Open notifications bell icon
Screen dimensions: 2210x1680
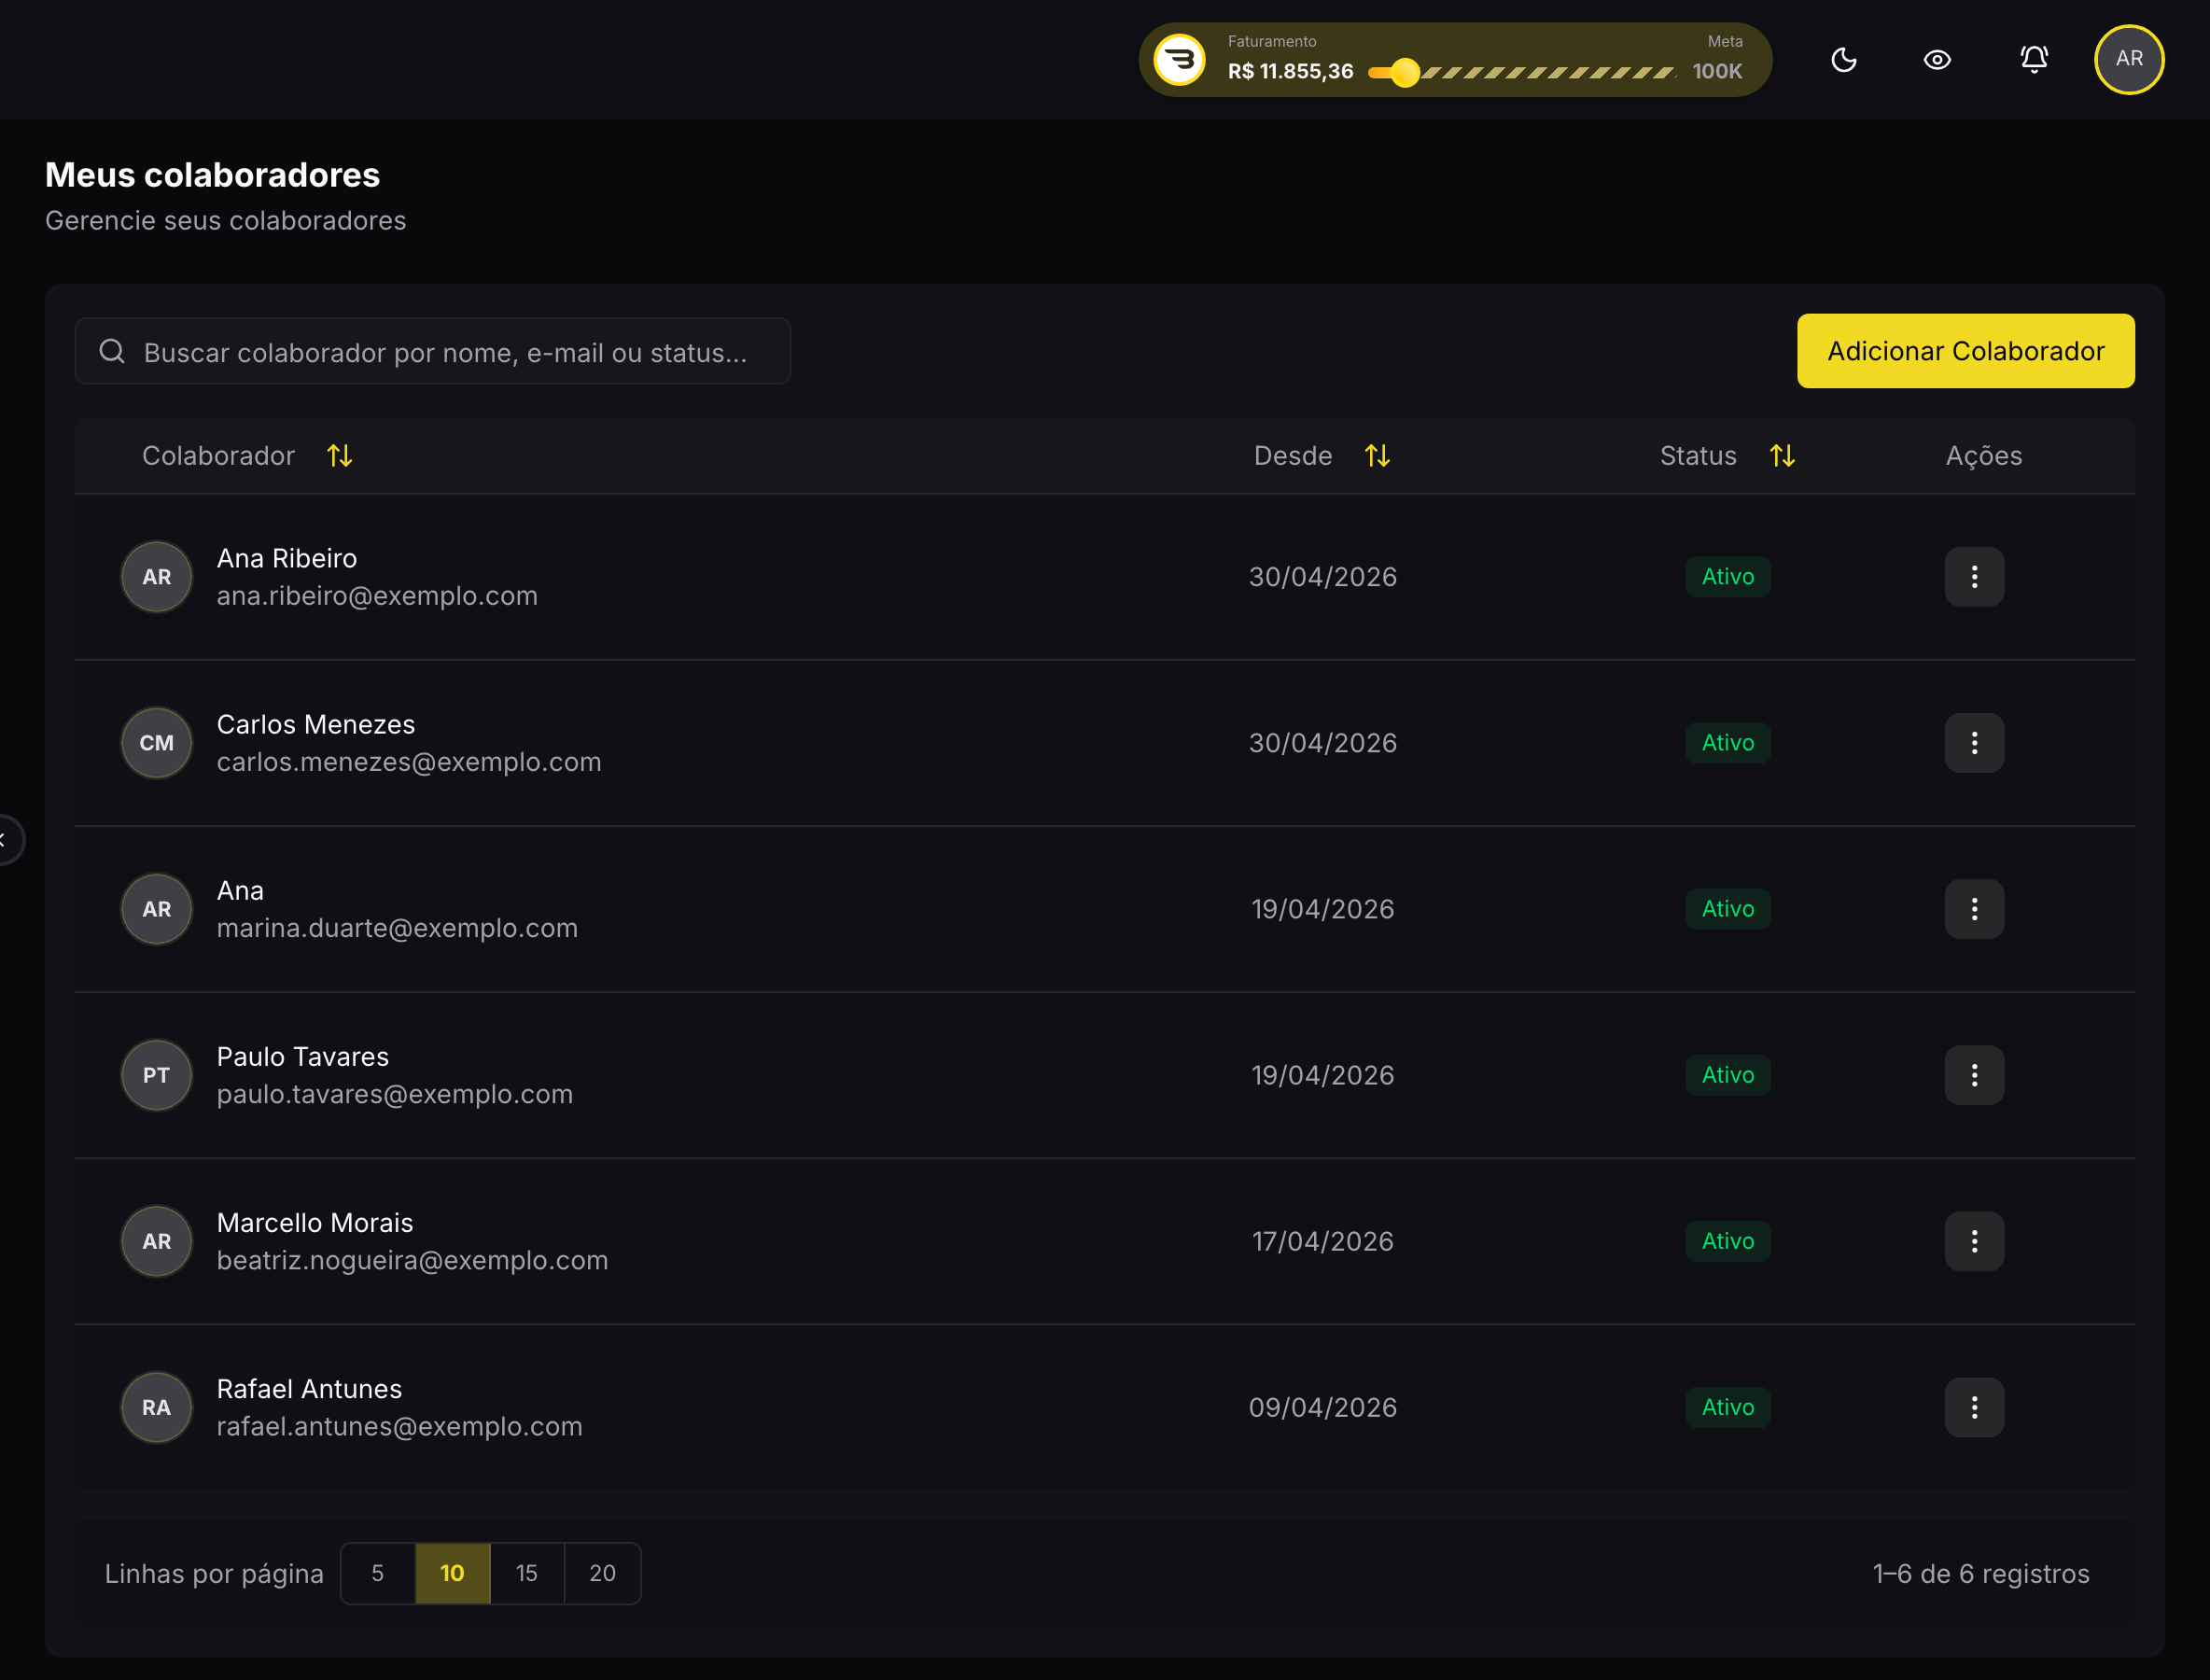tap(2034, 60)
